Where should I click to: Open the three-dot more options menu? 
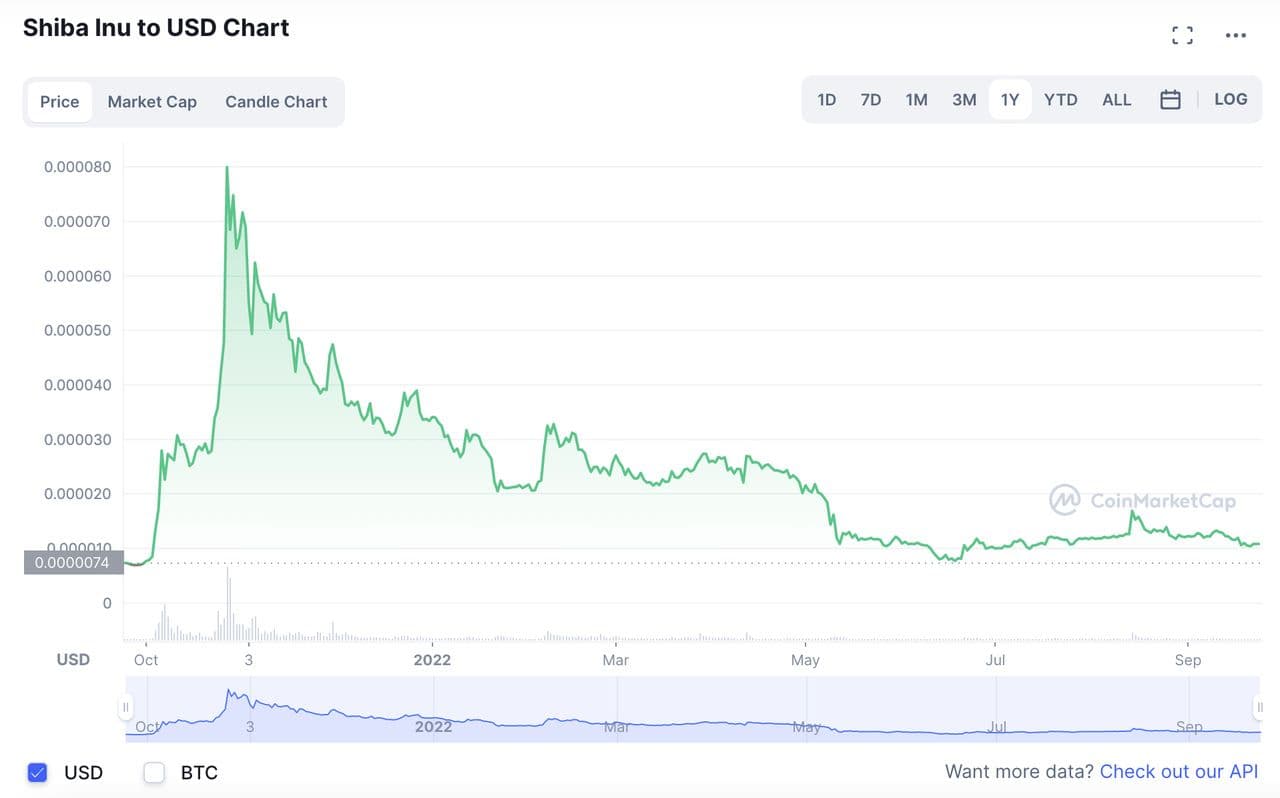click(x=1236, y=36)
